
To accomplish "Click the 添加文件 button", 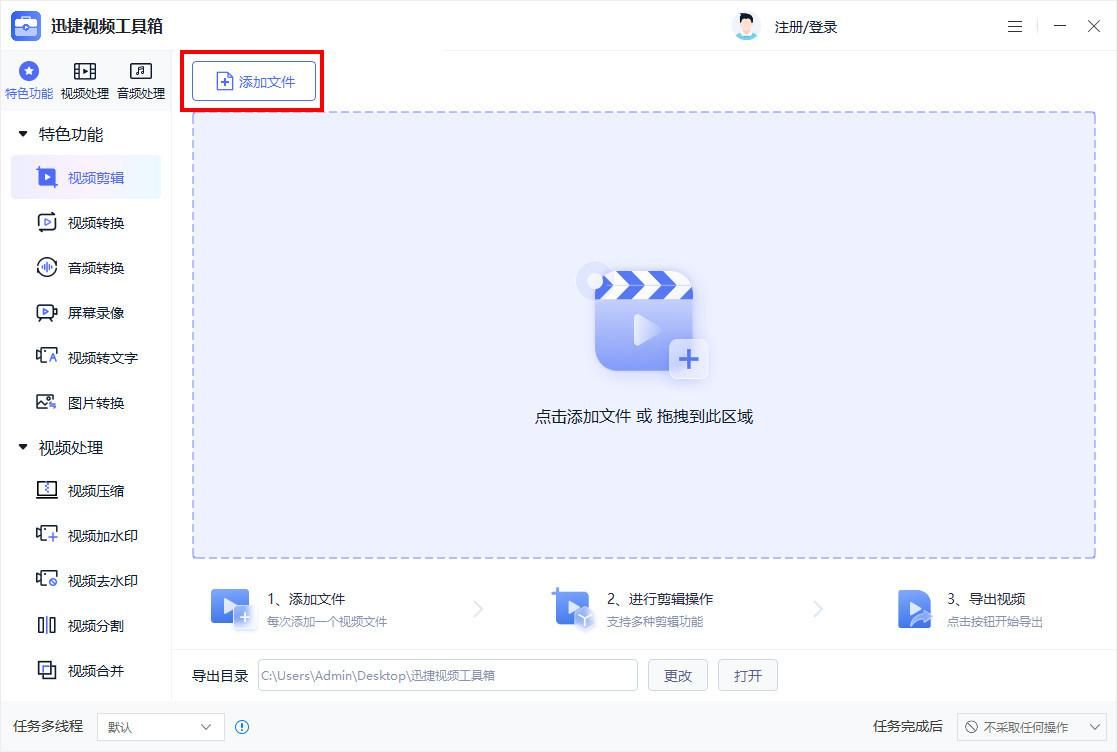I will [254, 81].
